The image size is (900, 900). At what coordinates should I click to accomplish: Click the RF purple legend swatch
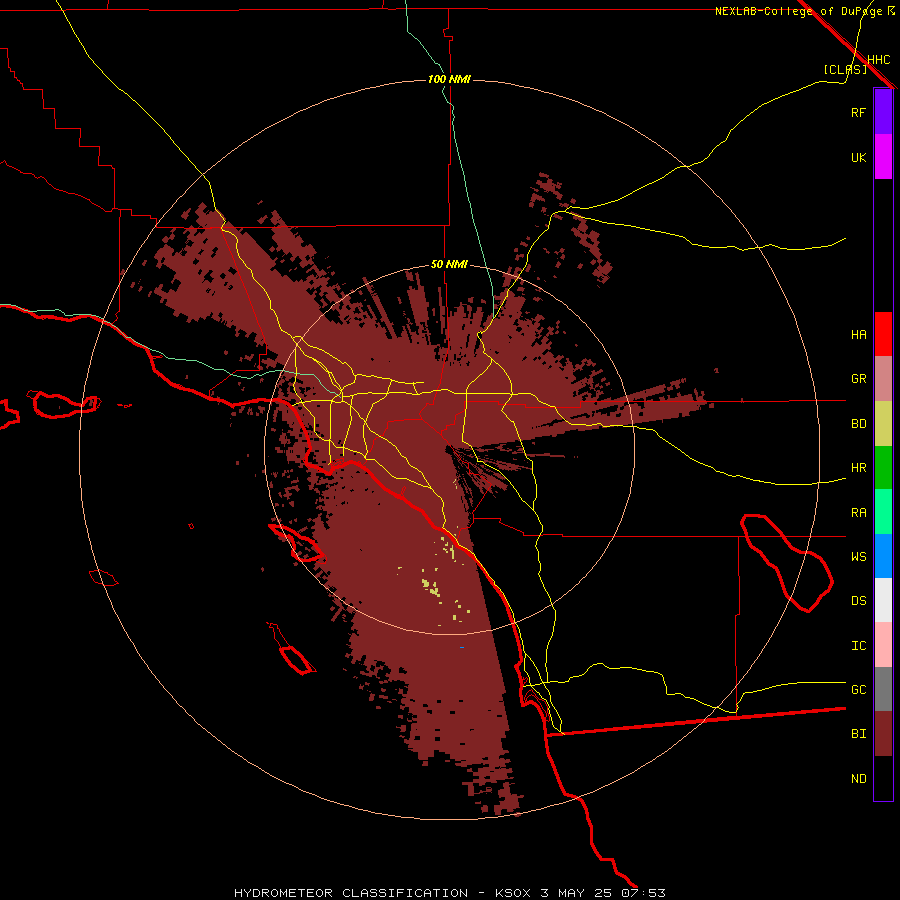(x=883, y=112)
